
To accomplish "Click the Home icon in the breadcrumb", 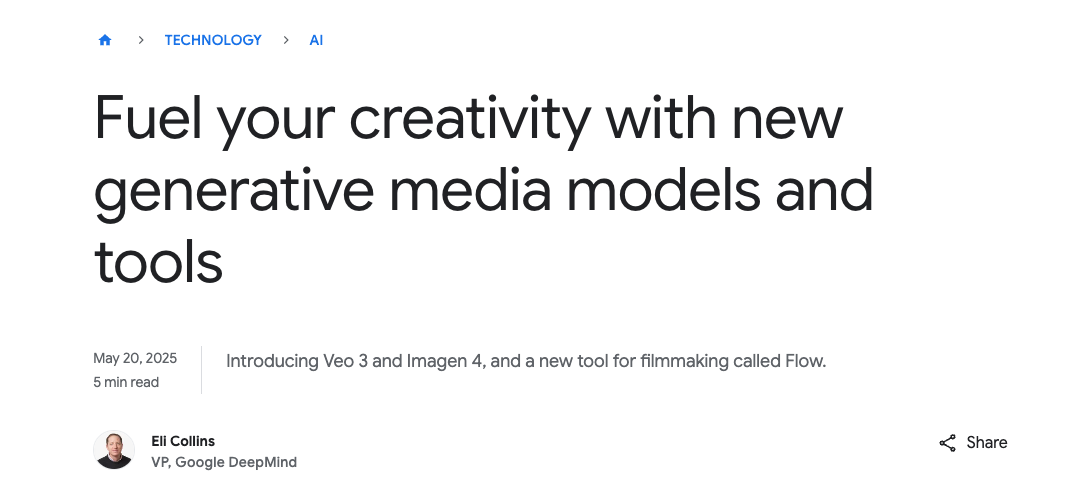I will (x=105, y=40).
